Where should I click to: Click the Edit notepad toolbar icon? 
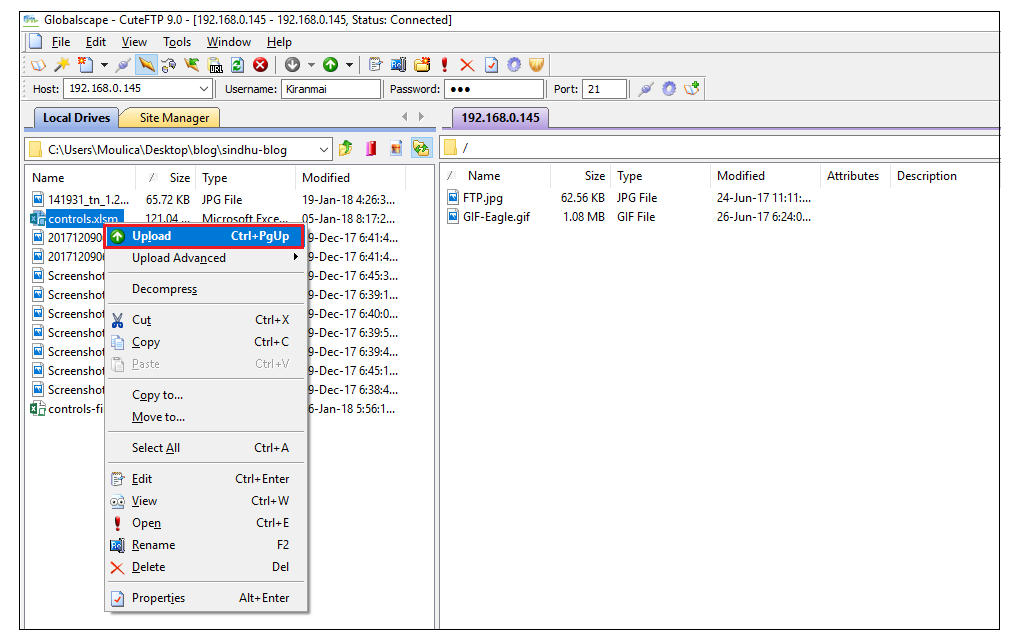point(375,65)
